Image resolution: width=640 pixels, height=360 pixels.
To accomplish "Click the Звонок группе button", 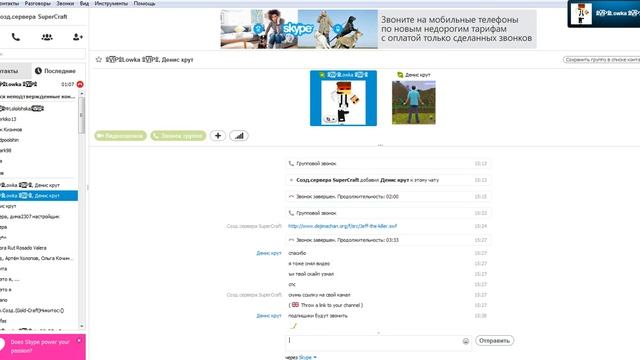I will tap(178, 136).
